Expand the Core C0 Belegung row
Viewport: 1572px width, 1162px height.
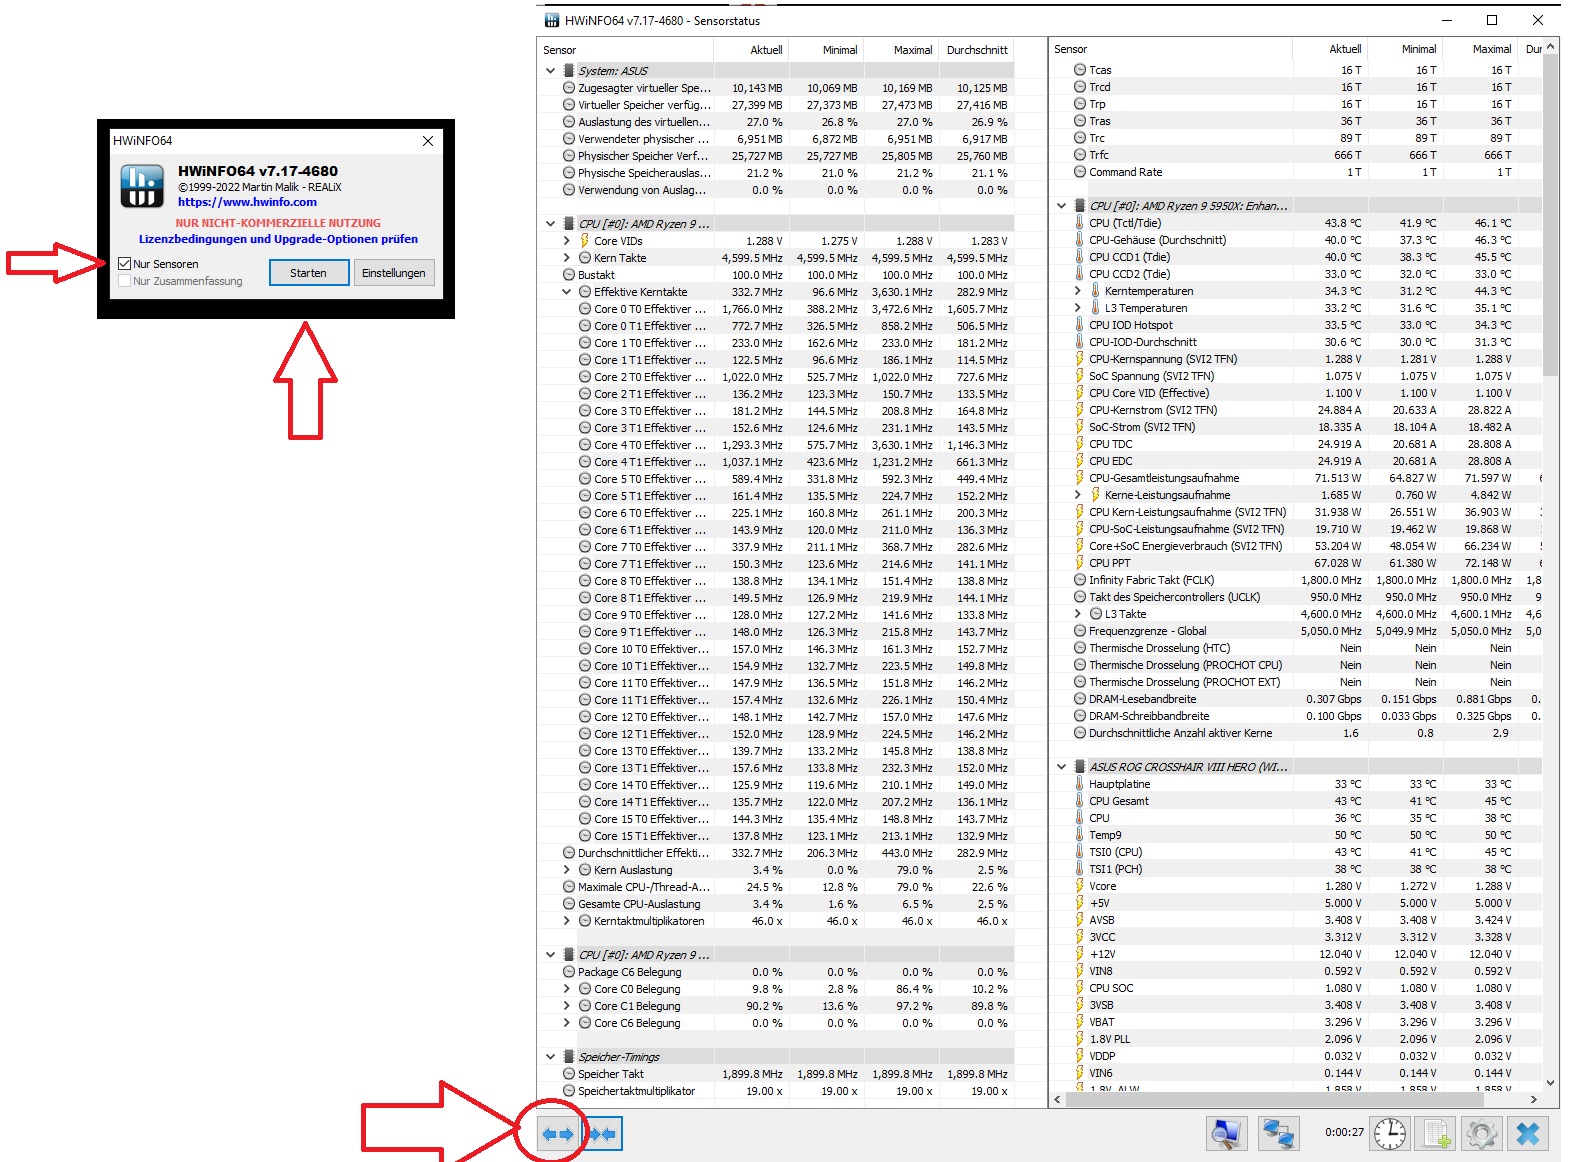(567, 989)
